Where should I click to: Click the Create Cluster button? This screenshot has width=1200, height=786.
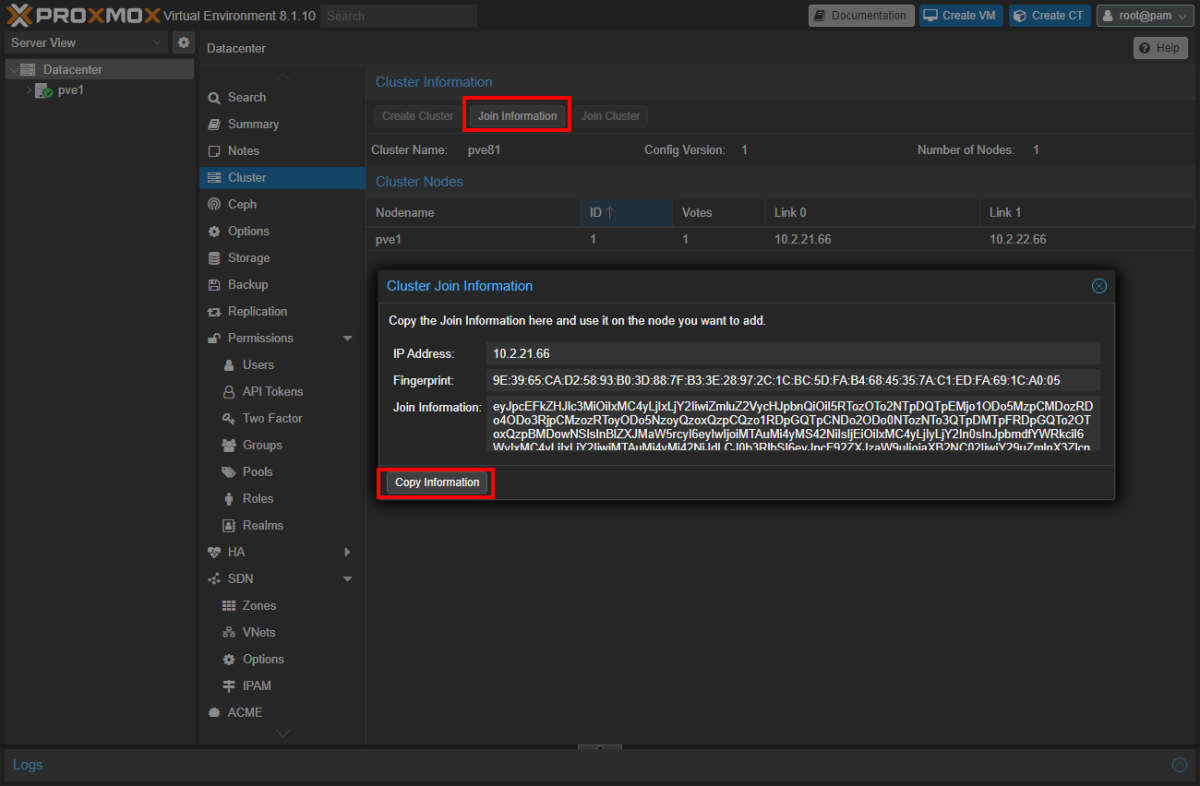coord(418,116)
